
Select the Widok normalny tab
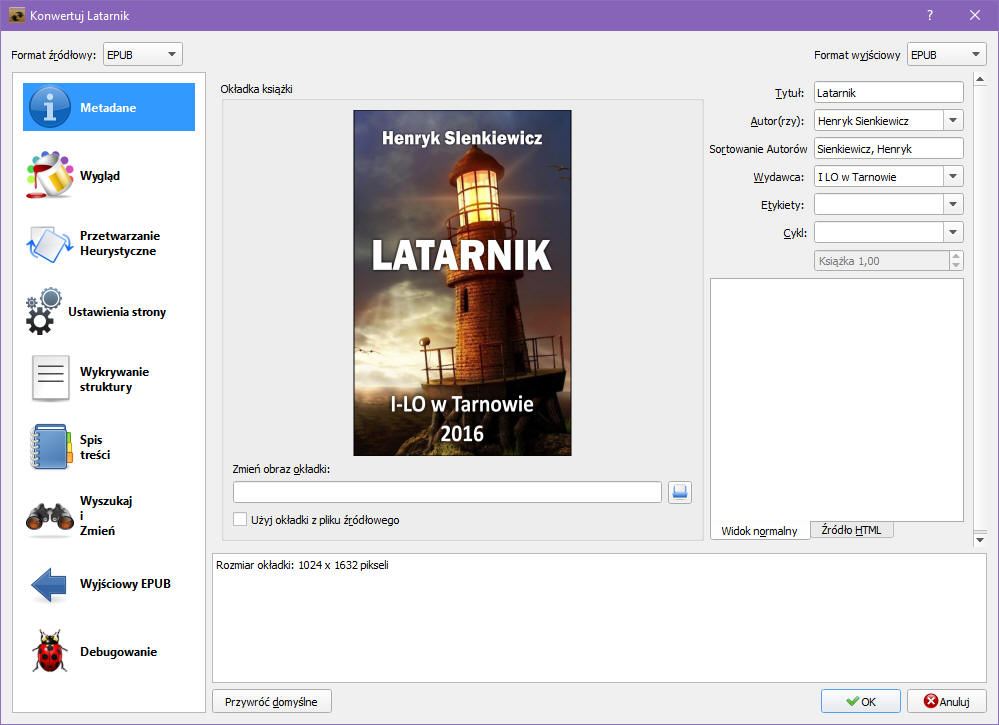click(x=759, y=531)
